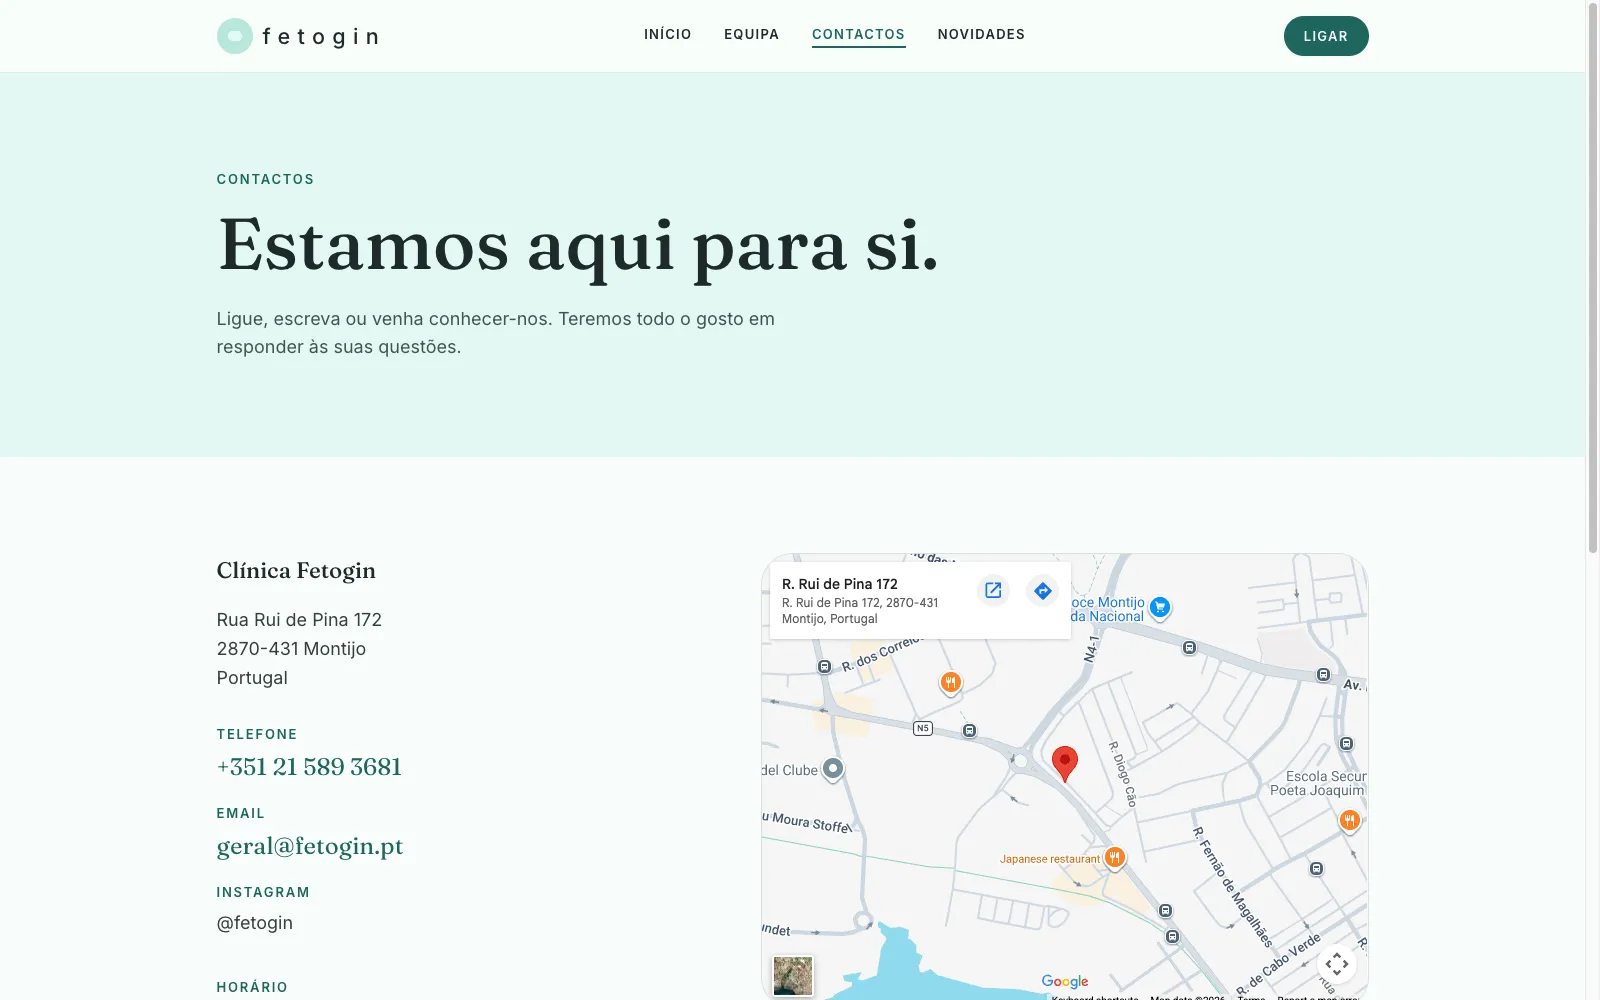Click bus stop marker by N5 sign

(969, 731)
